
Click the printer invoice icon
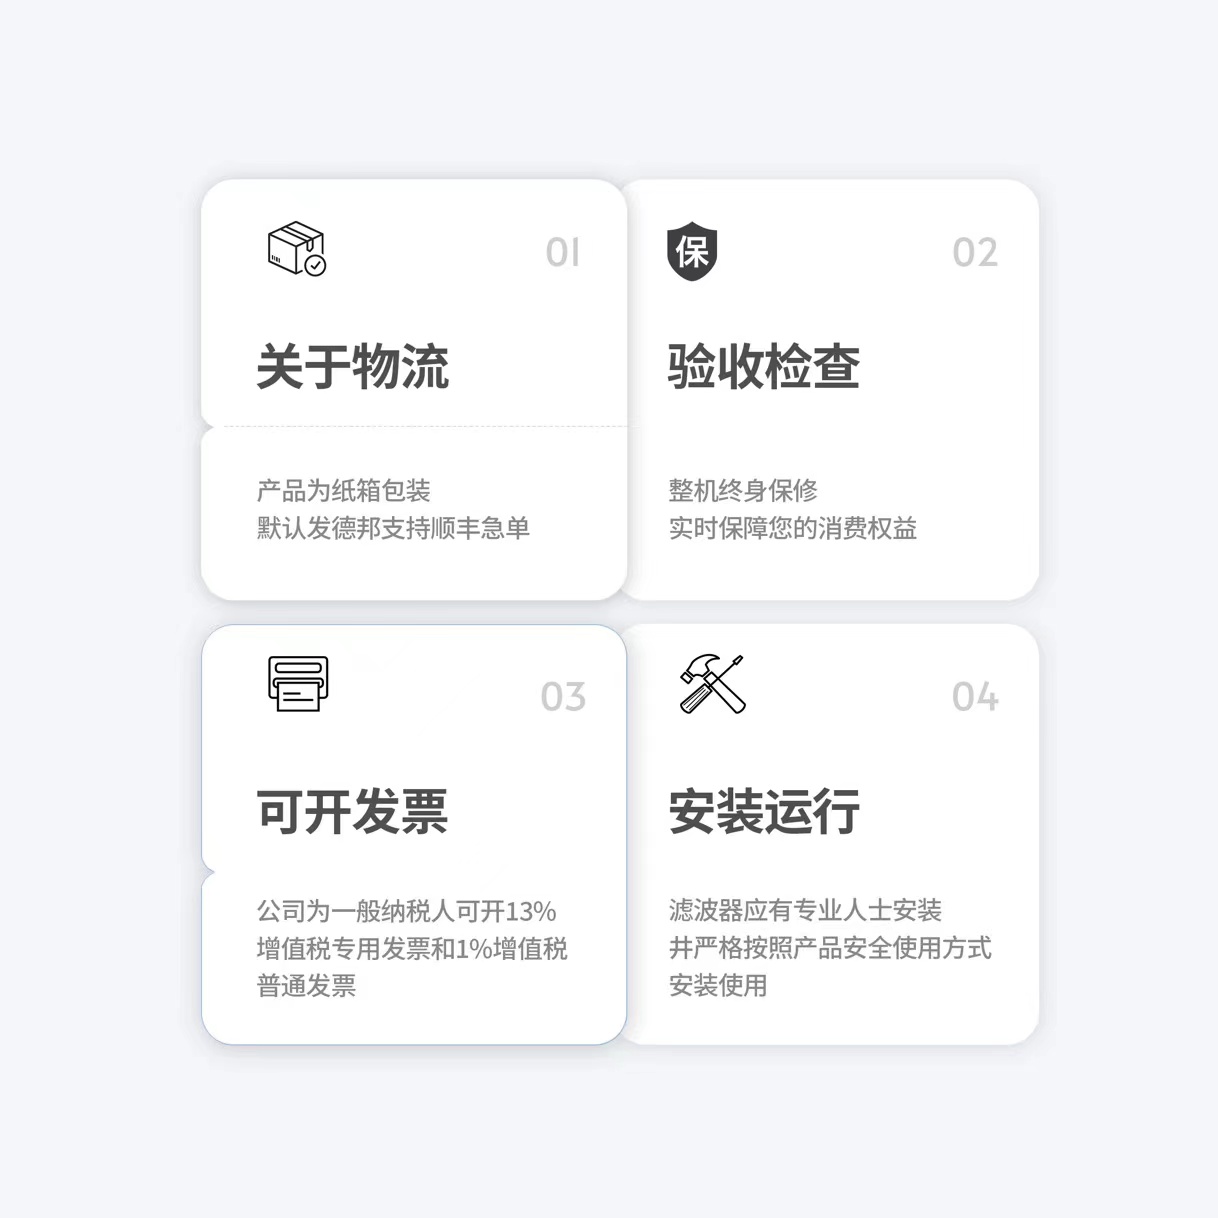[298, 683]
